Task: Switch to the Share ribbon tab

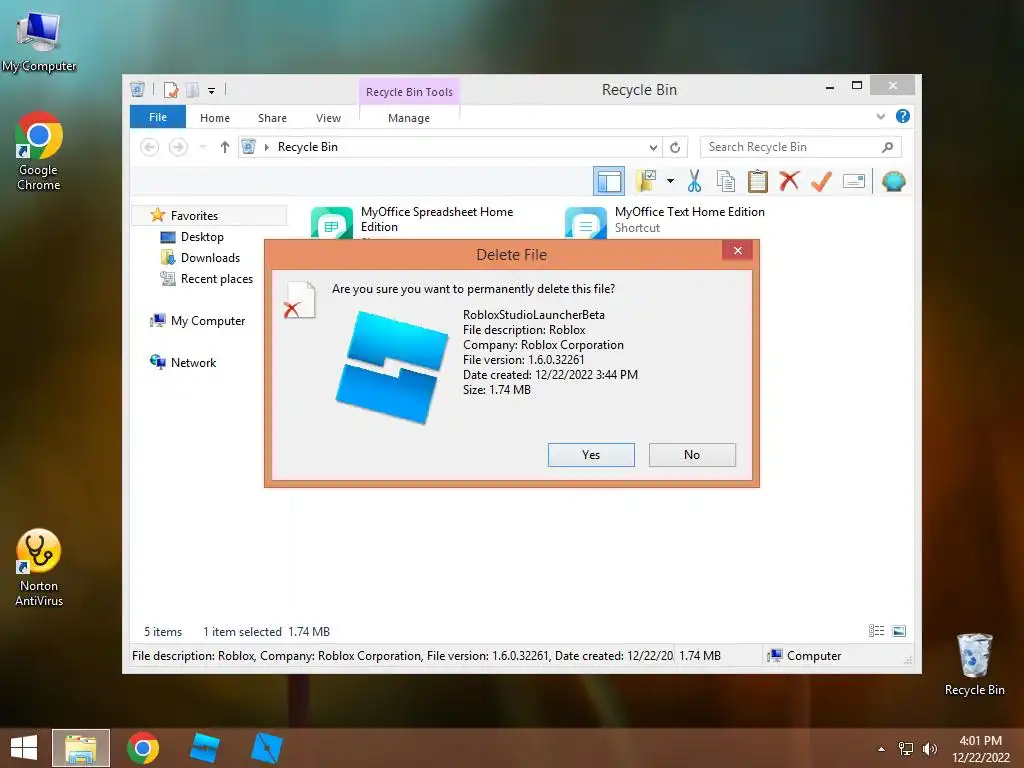Action: 272,118
